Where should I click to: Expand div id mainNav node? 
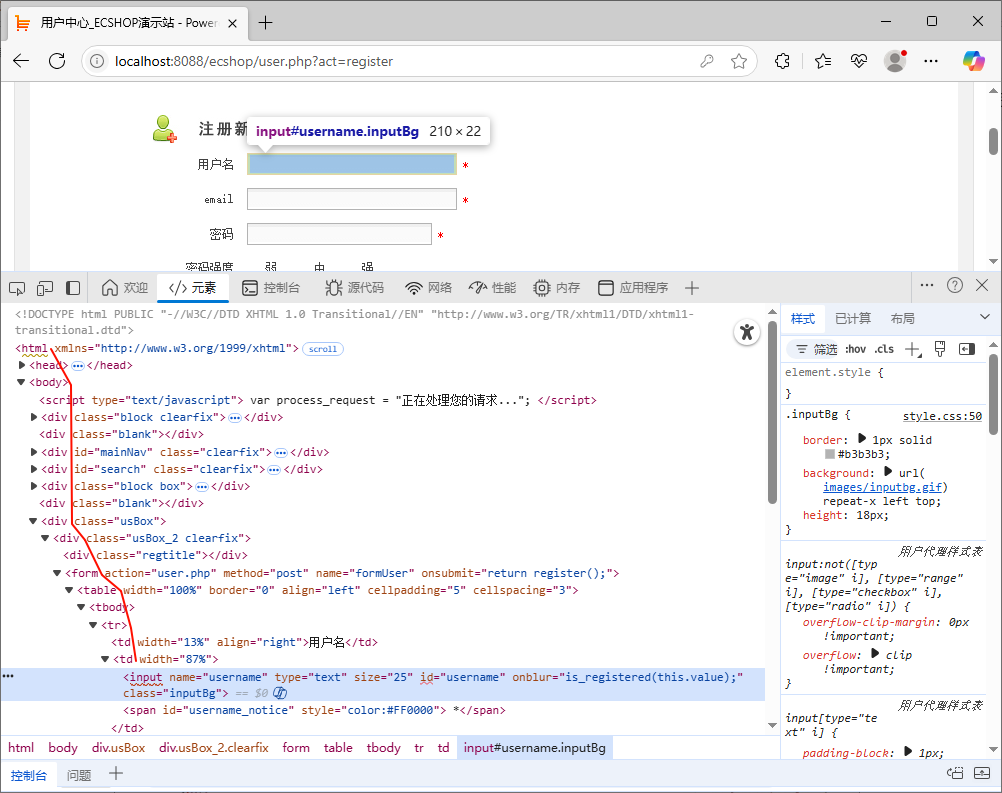tap(34, 452)
